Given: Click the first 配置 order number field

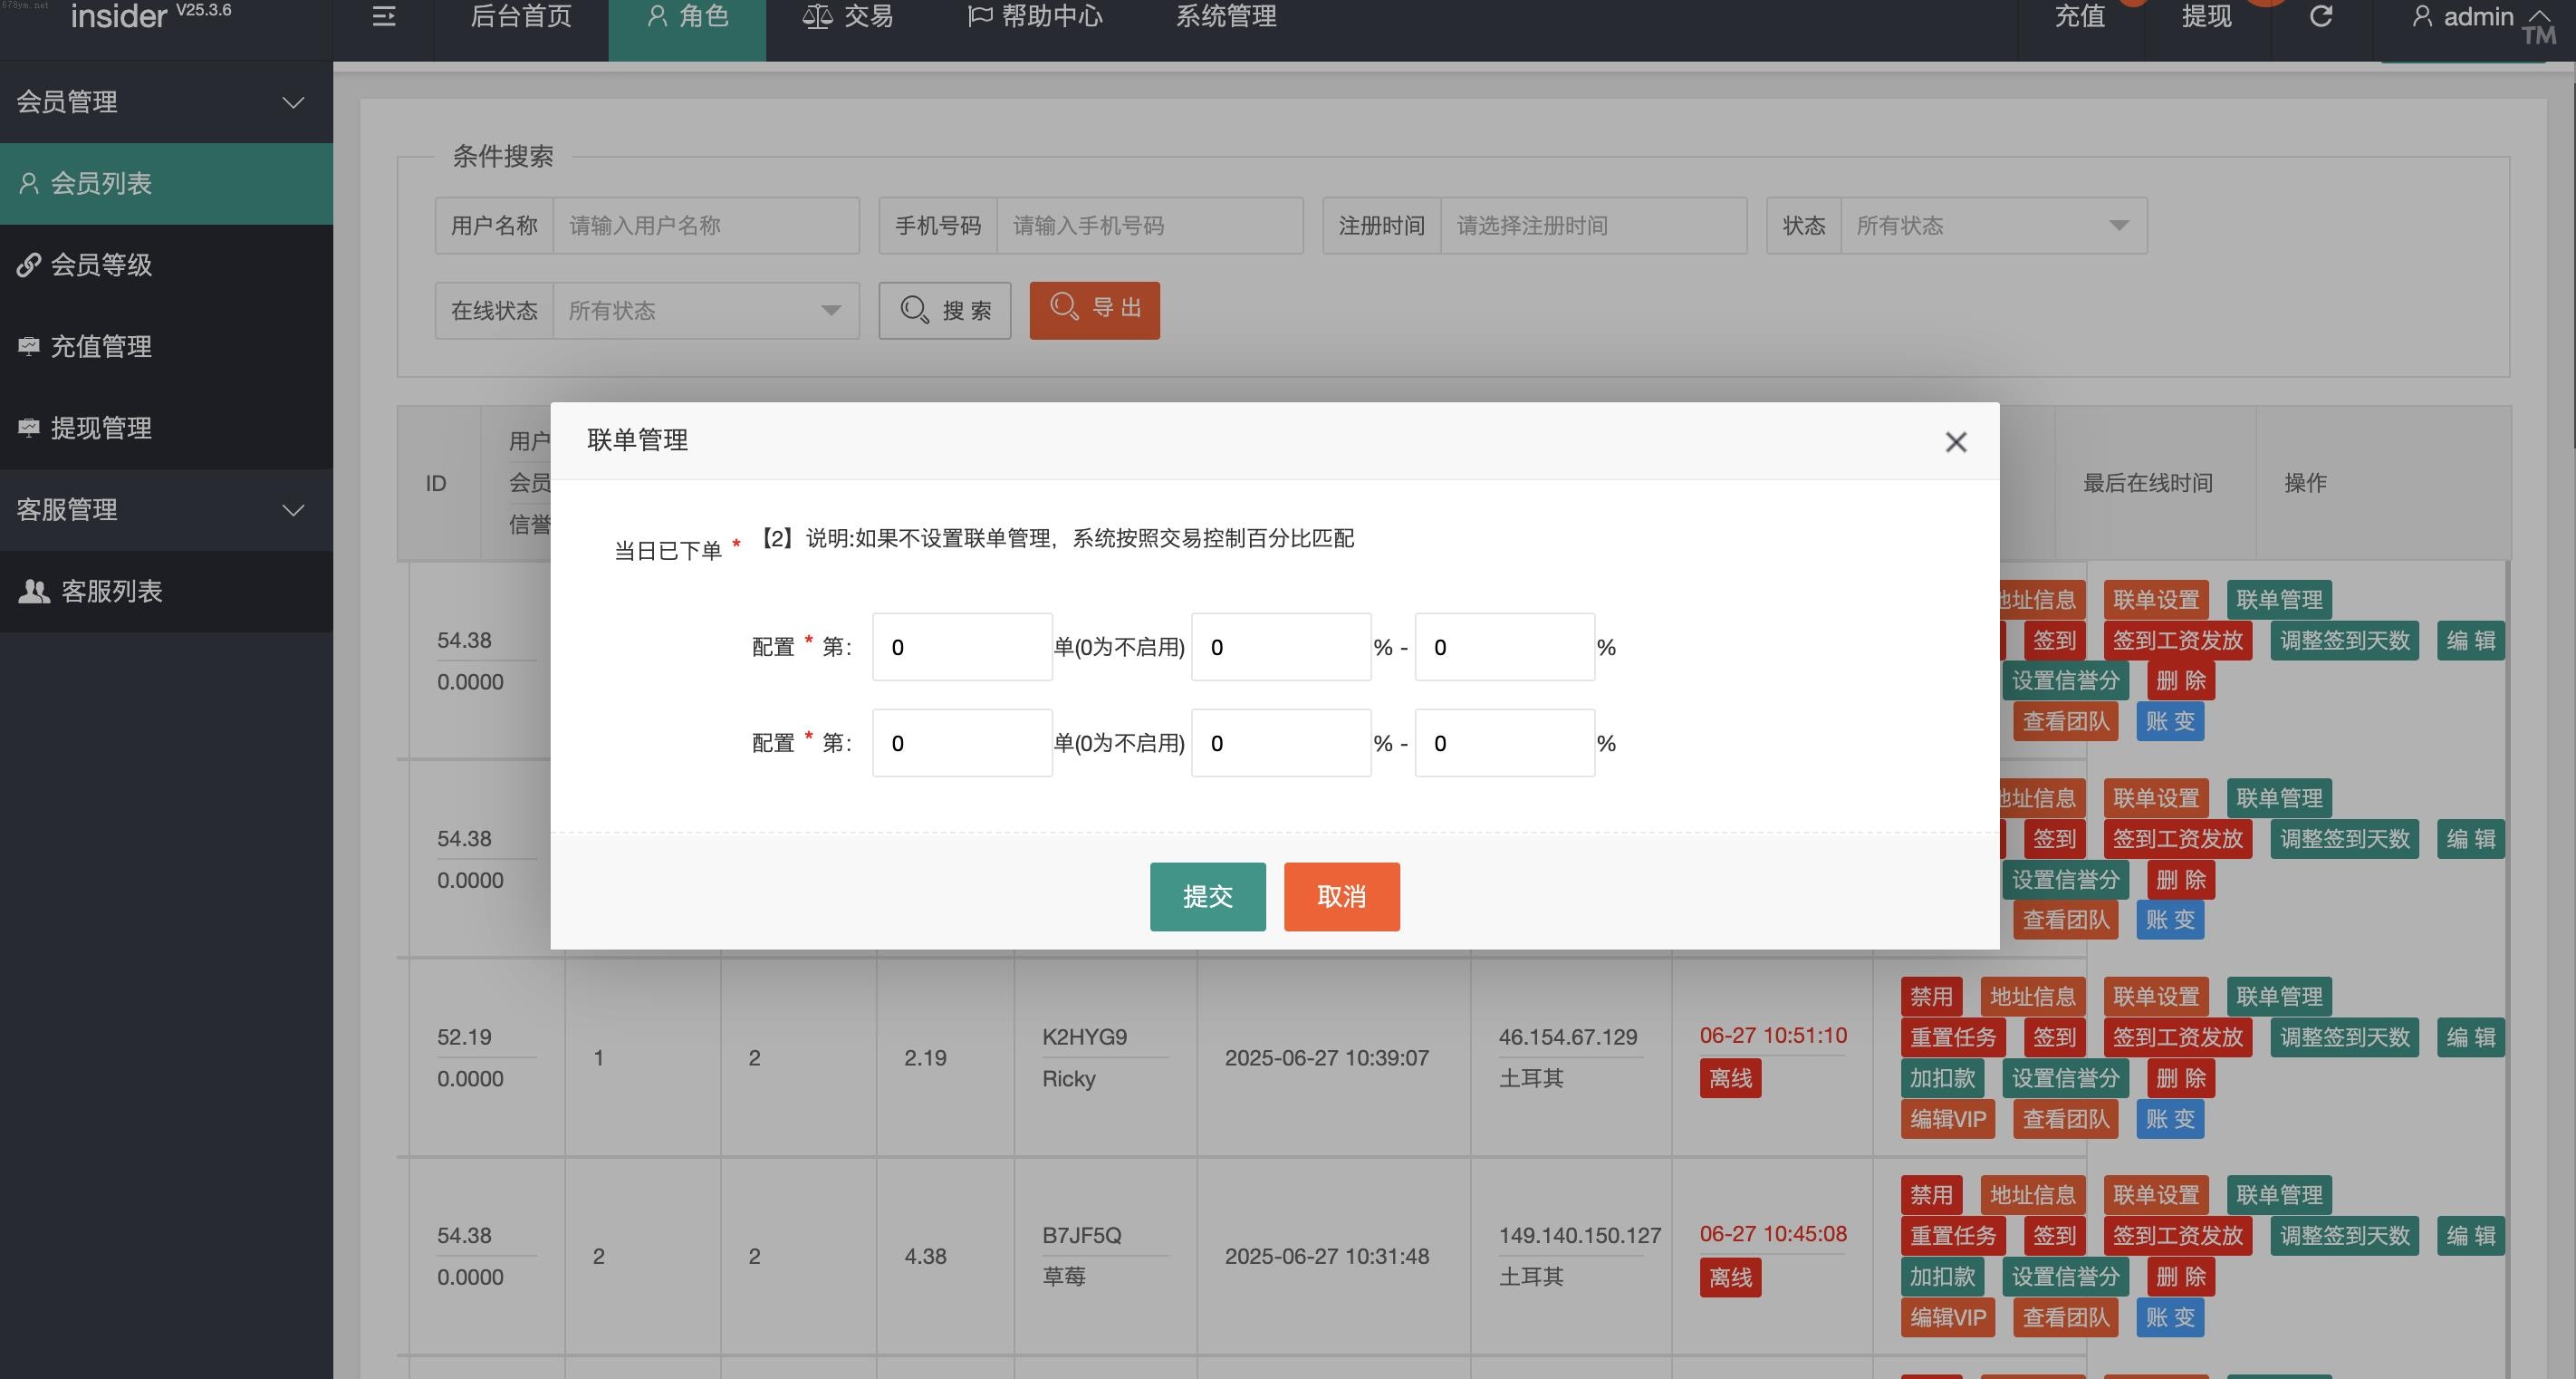Looking at the screenshot, I should click(961, 647).
